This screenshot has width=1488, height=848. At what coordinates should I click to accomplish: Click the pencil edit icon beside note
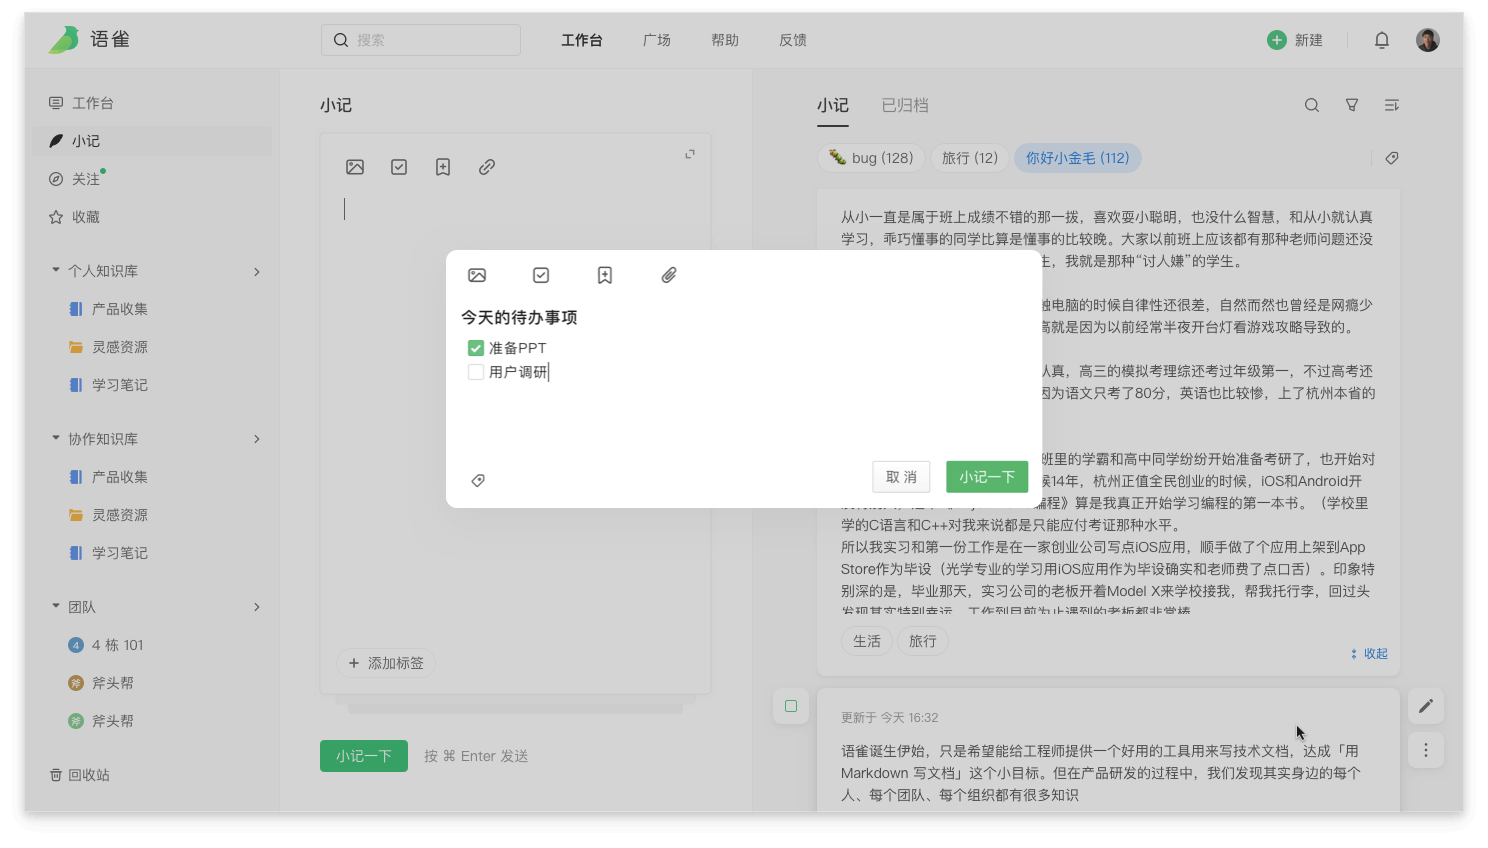point(1426,706)
